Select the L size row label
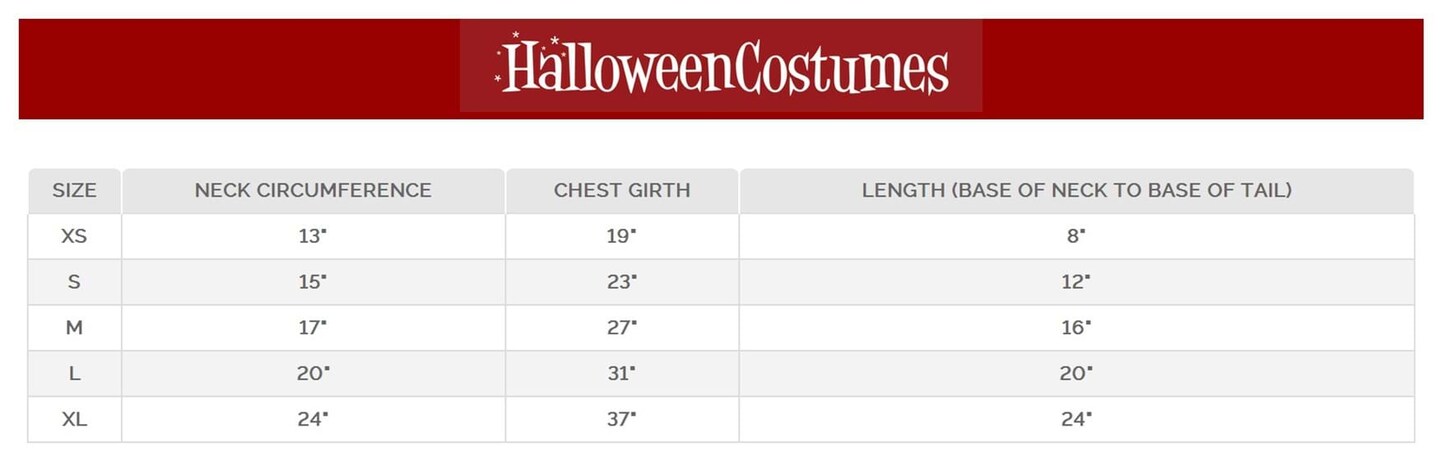Screen dimensions: 1440x470 [74, 374]
